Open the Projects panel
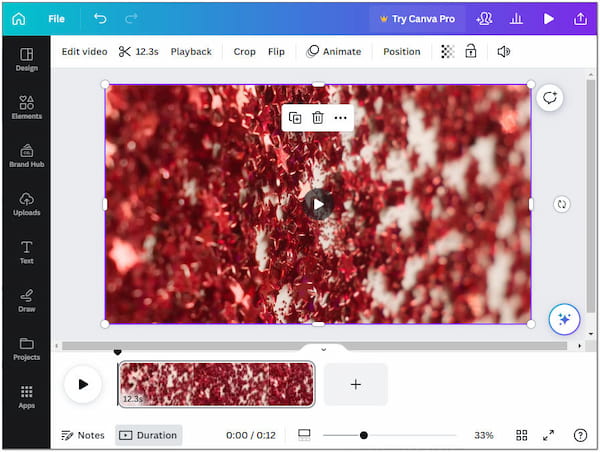This screenshot has width=600, height=452. tap(26, 349)
